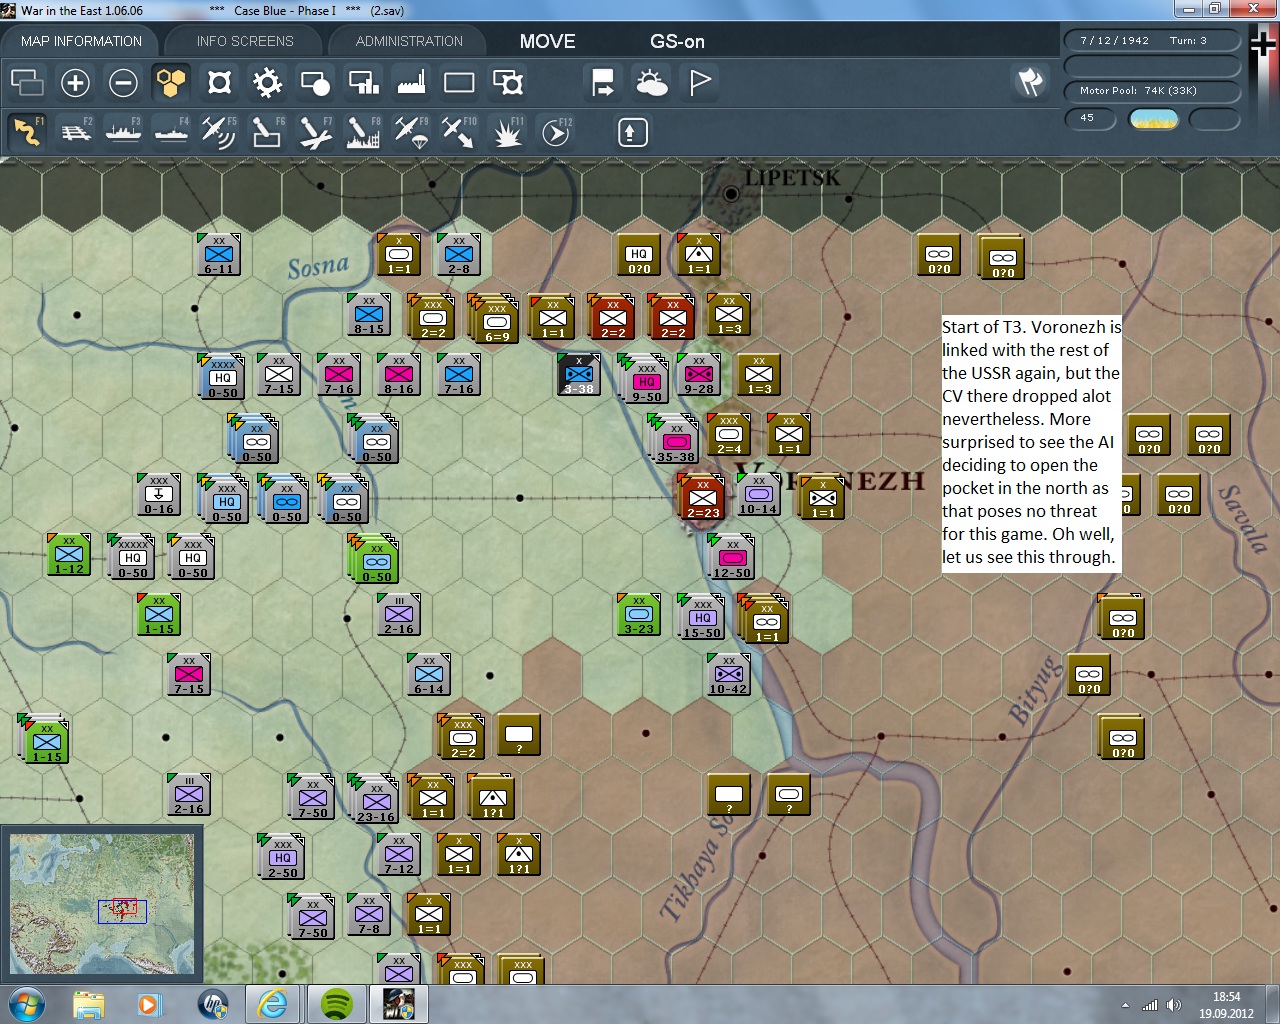1280x1024 pixels.
Task: Click the yellow-blue ground condition indicator
Action: [1153, 119]
